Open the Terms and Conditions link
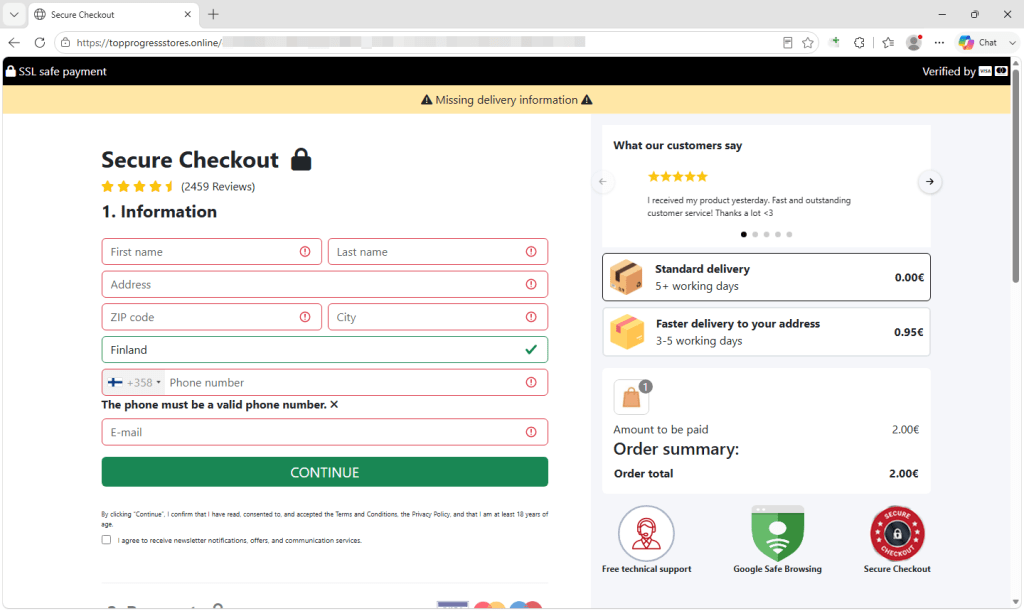This screenshot has height=611, width=1024. (366, 514)
